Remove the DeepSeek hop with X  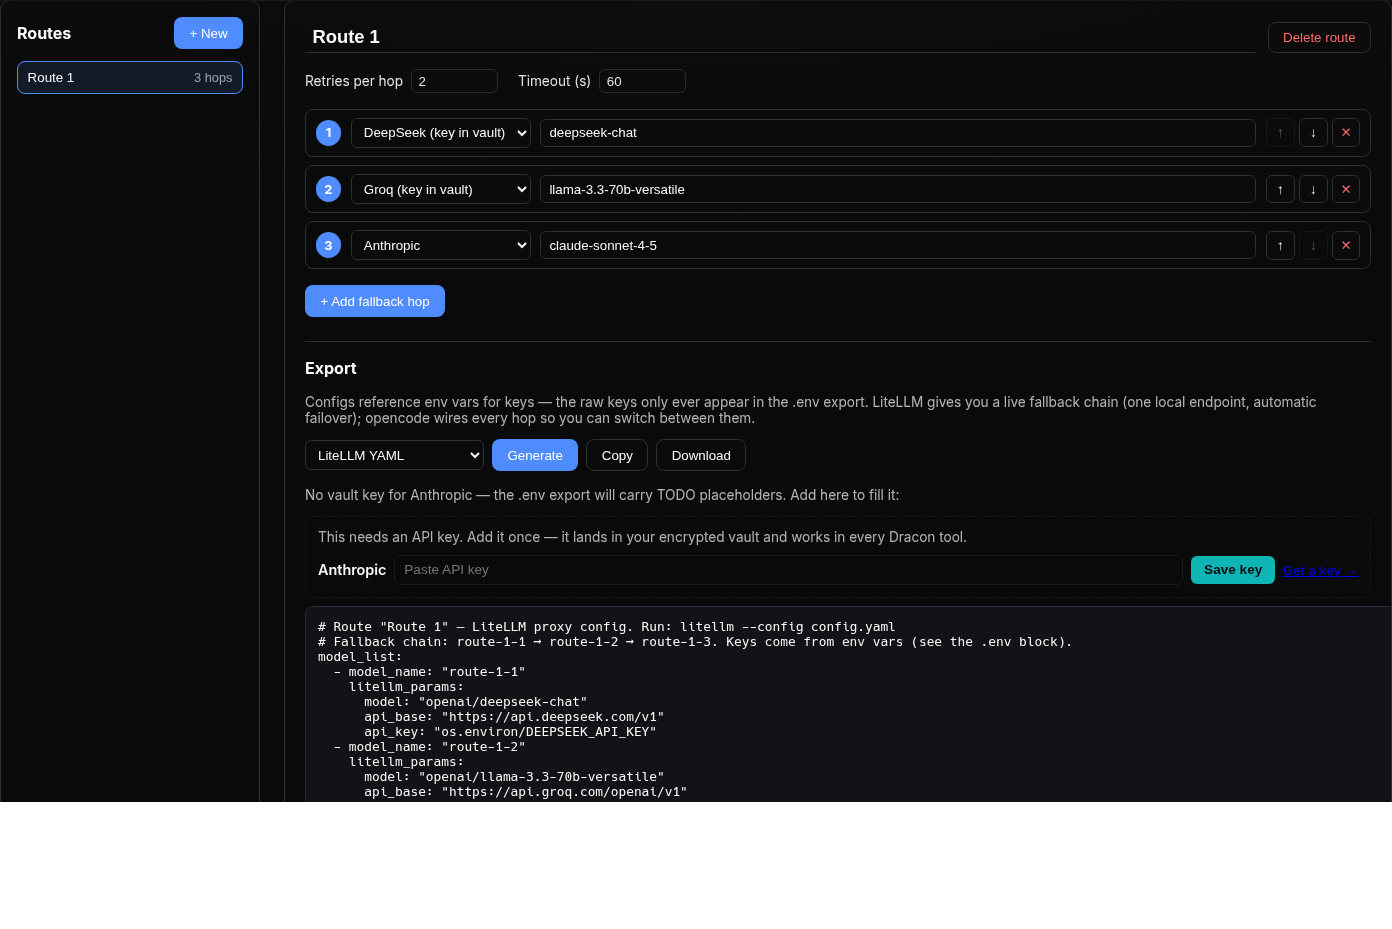pos(1346,133)
